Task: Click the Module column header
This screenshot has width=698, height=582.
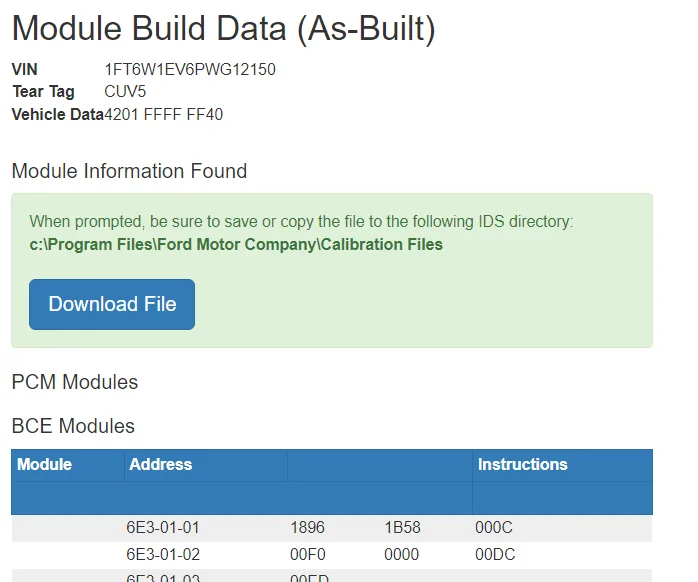Action: (45, 464)
